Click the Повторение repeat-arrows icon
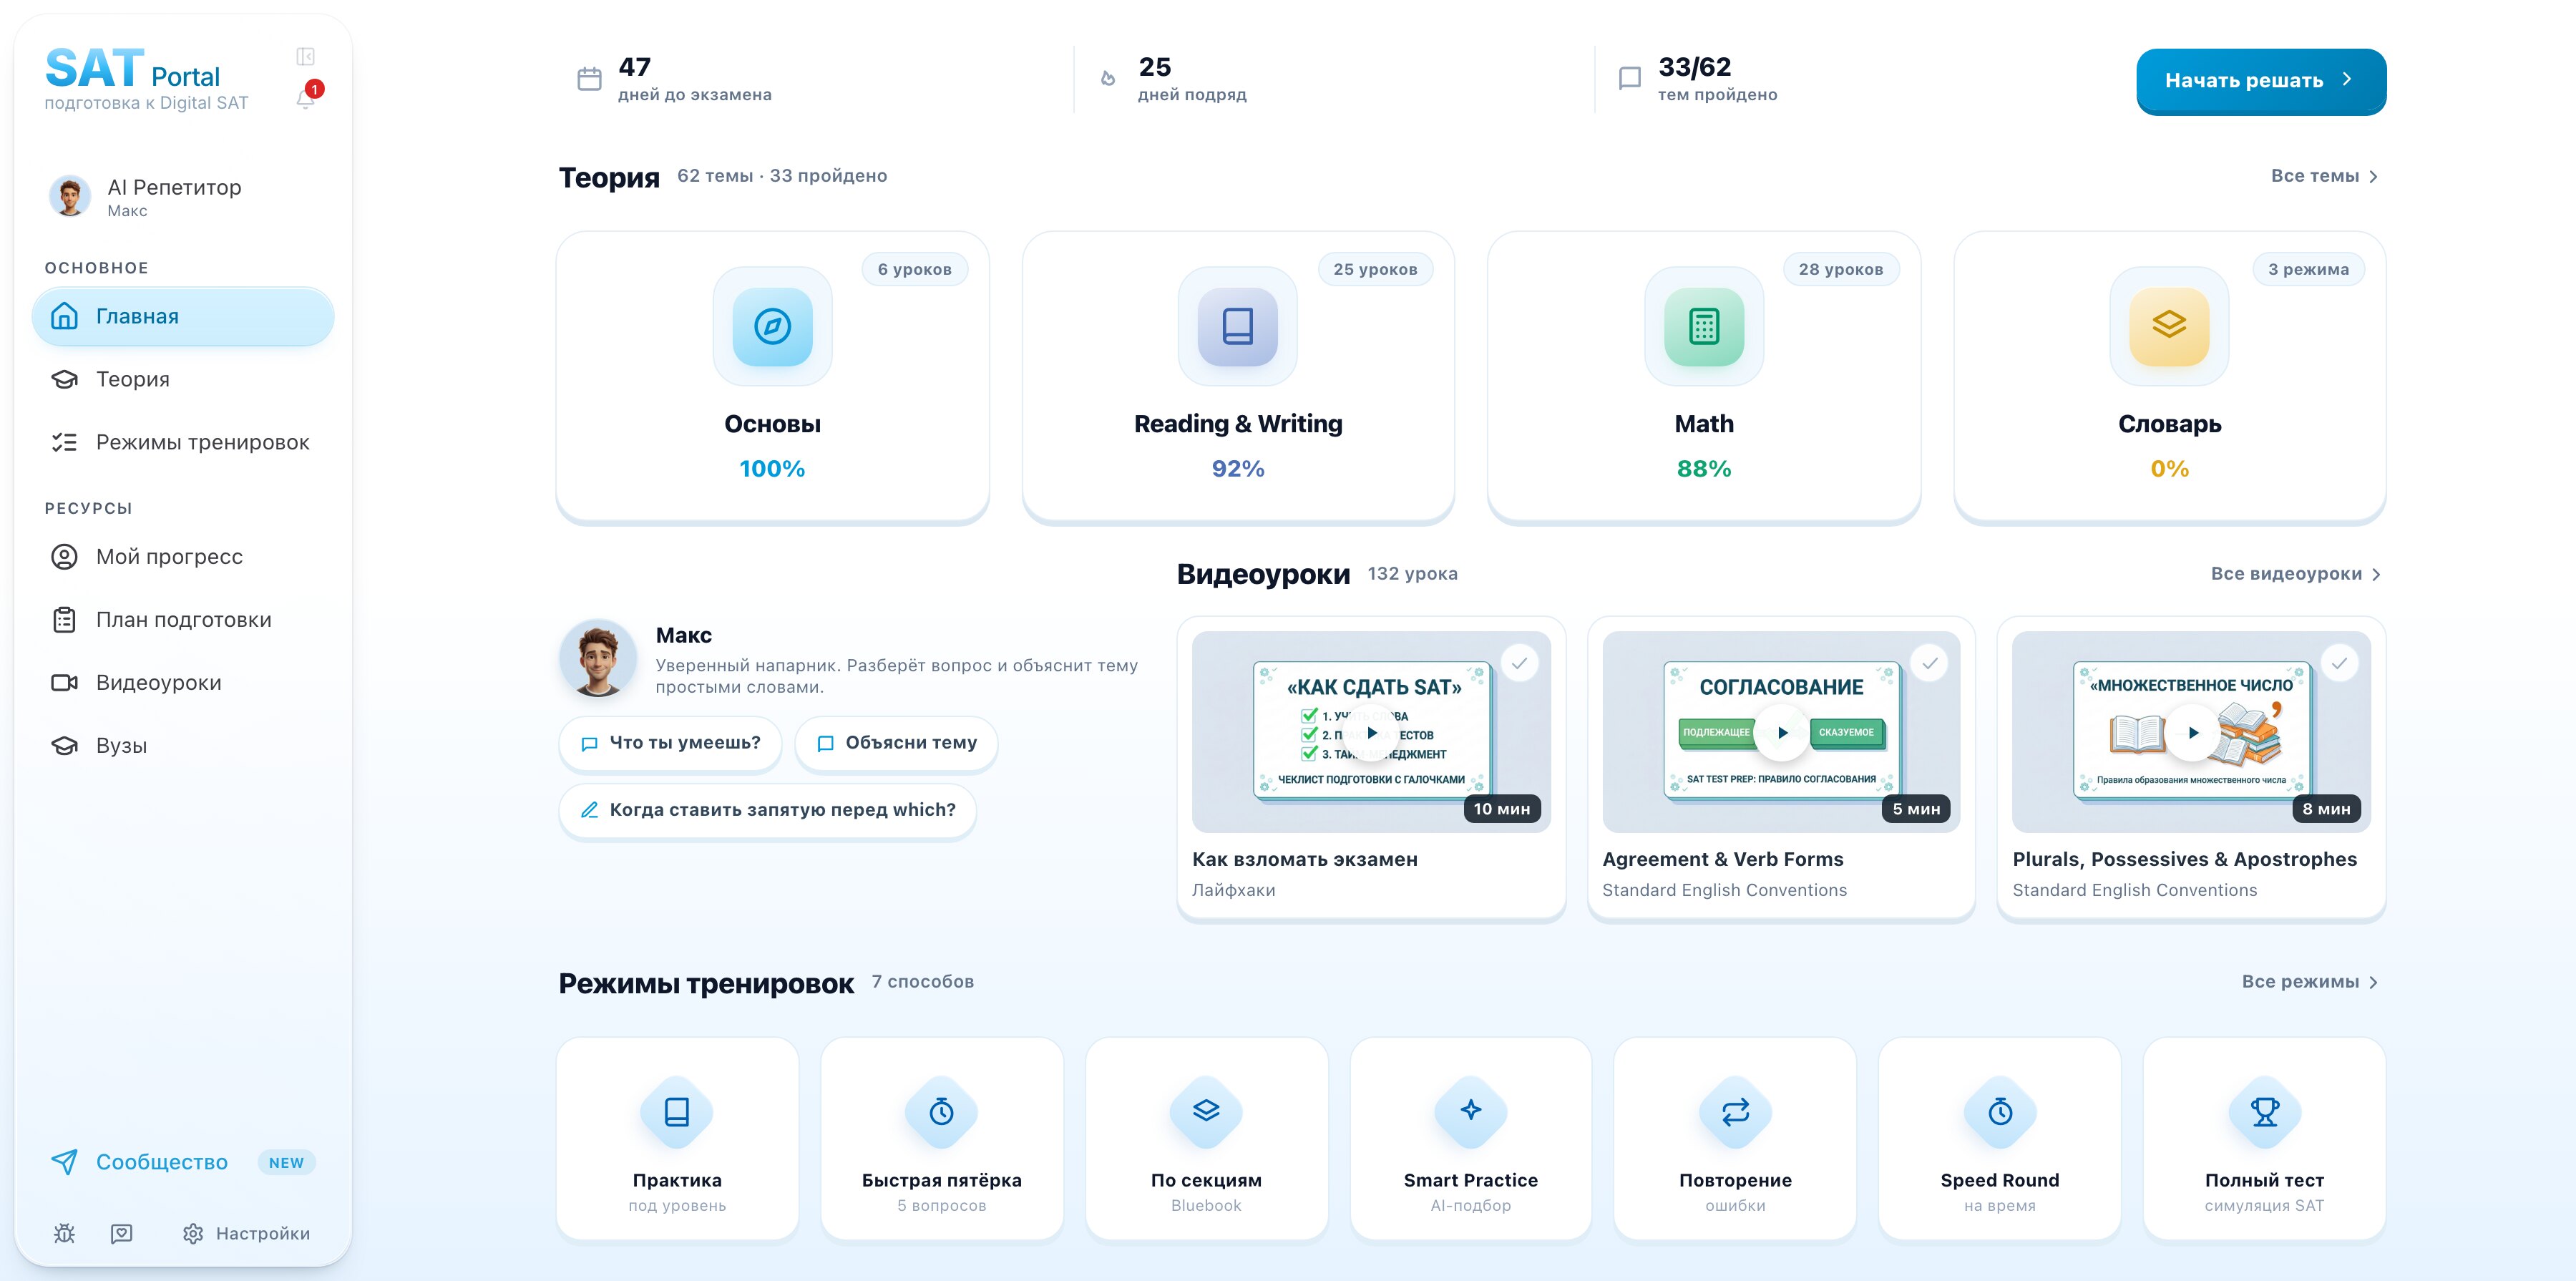The width and height of the screenshot is (2576, 1281). coord(1735,1111)
